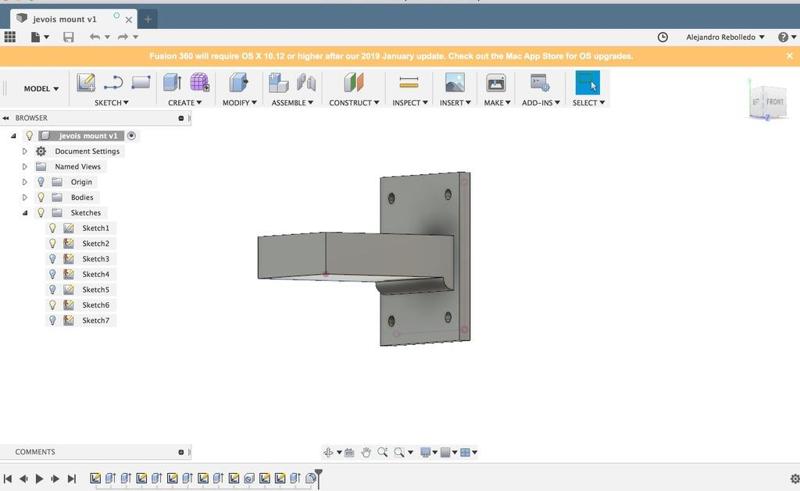The image size is (800, 491).
Task: Select the sketch Rectangle tool
Action: (140, 82)
